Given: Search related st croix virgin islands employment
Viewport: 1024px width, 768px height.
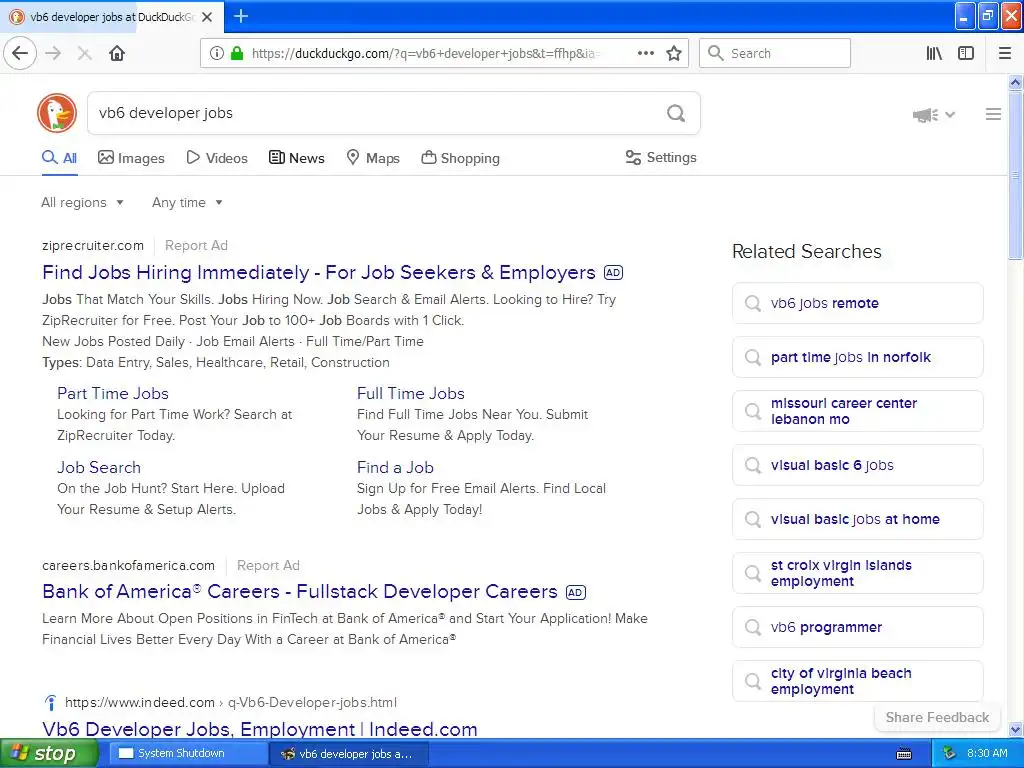Looking at the screenshot, I should click(x=857, y=573).
